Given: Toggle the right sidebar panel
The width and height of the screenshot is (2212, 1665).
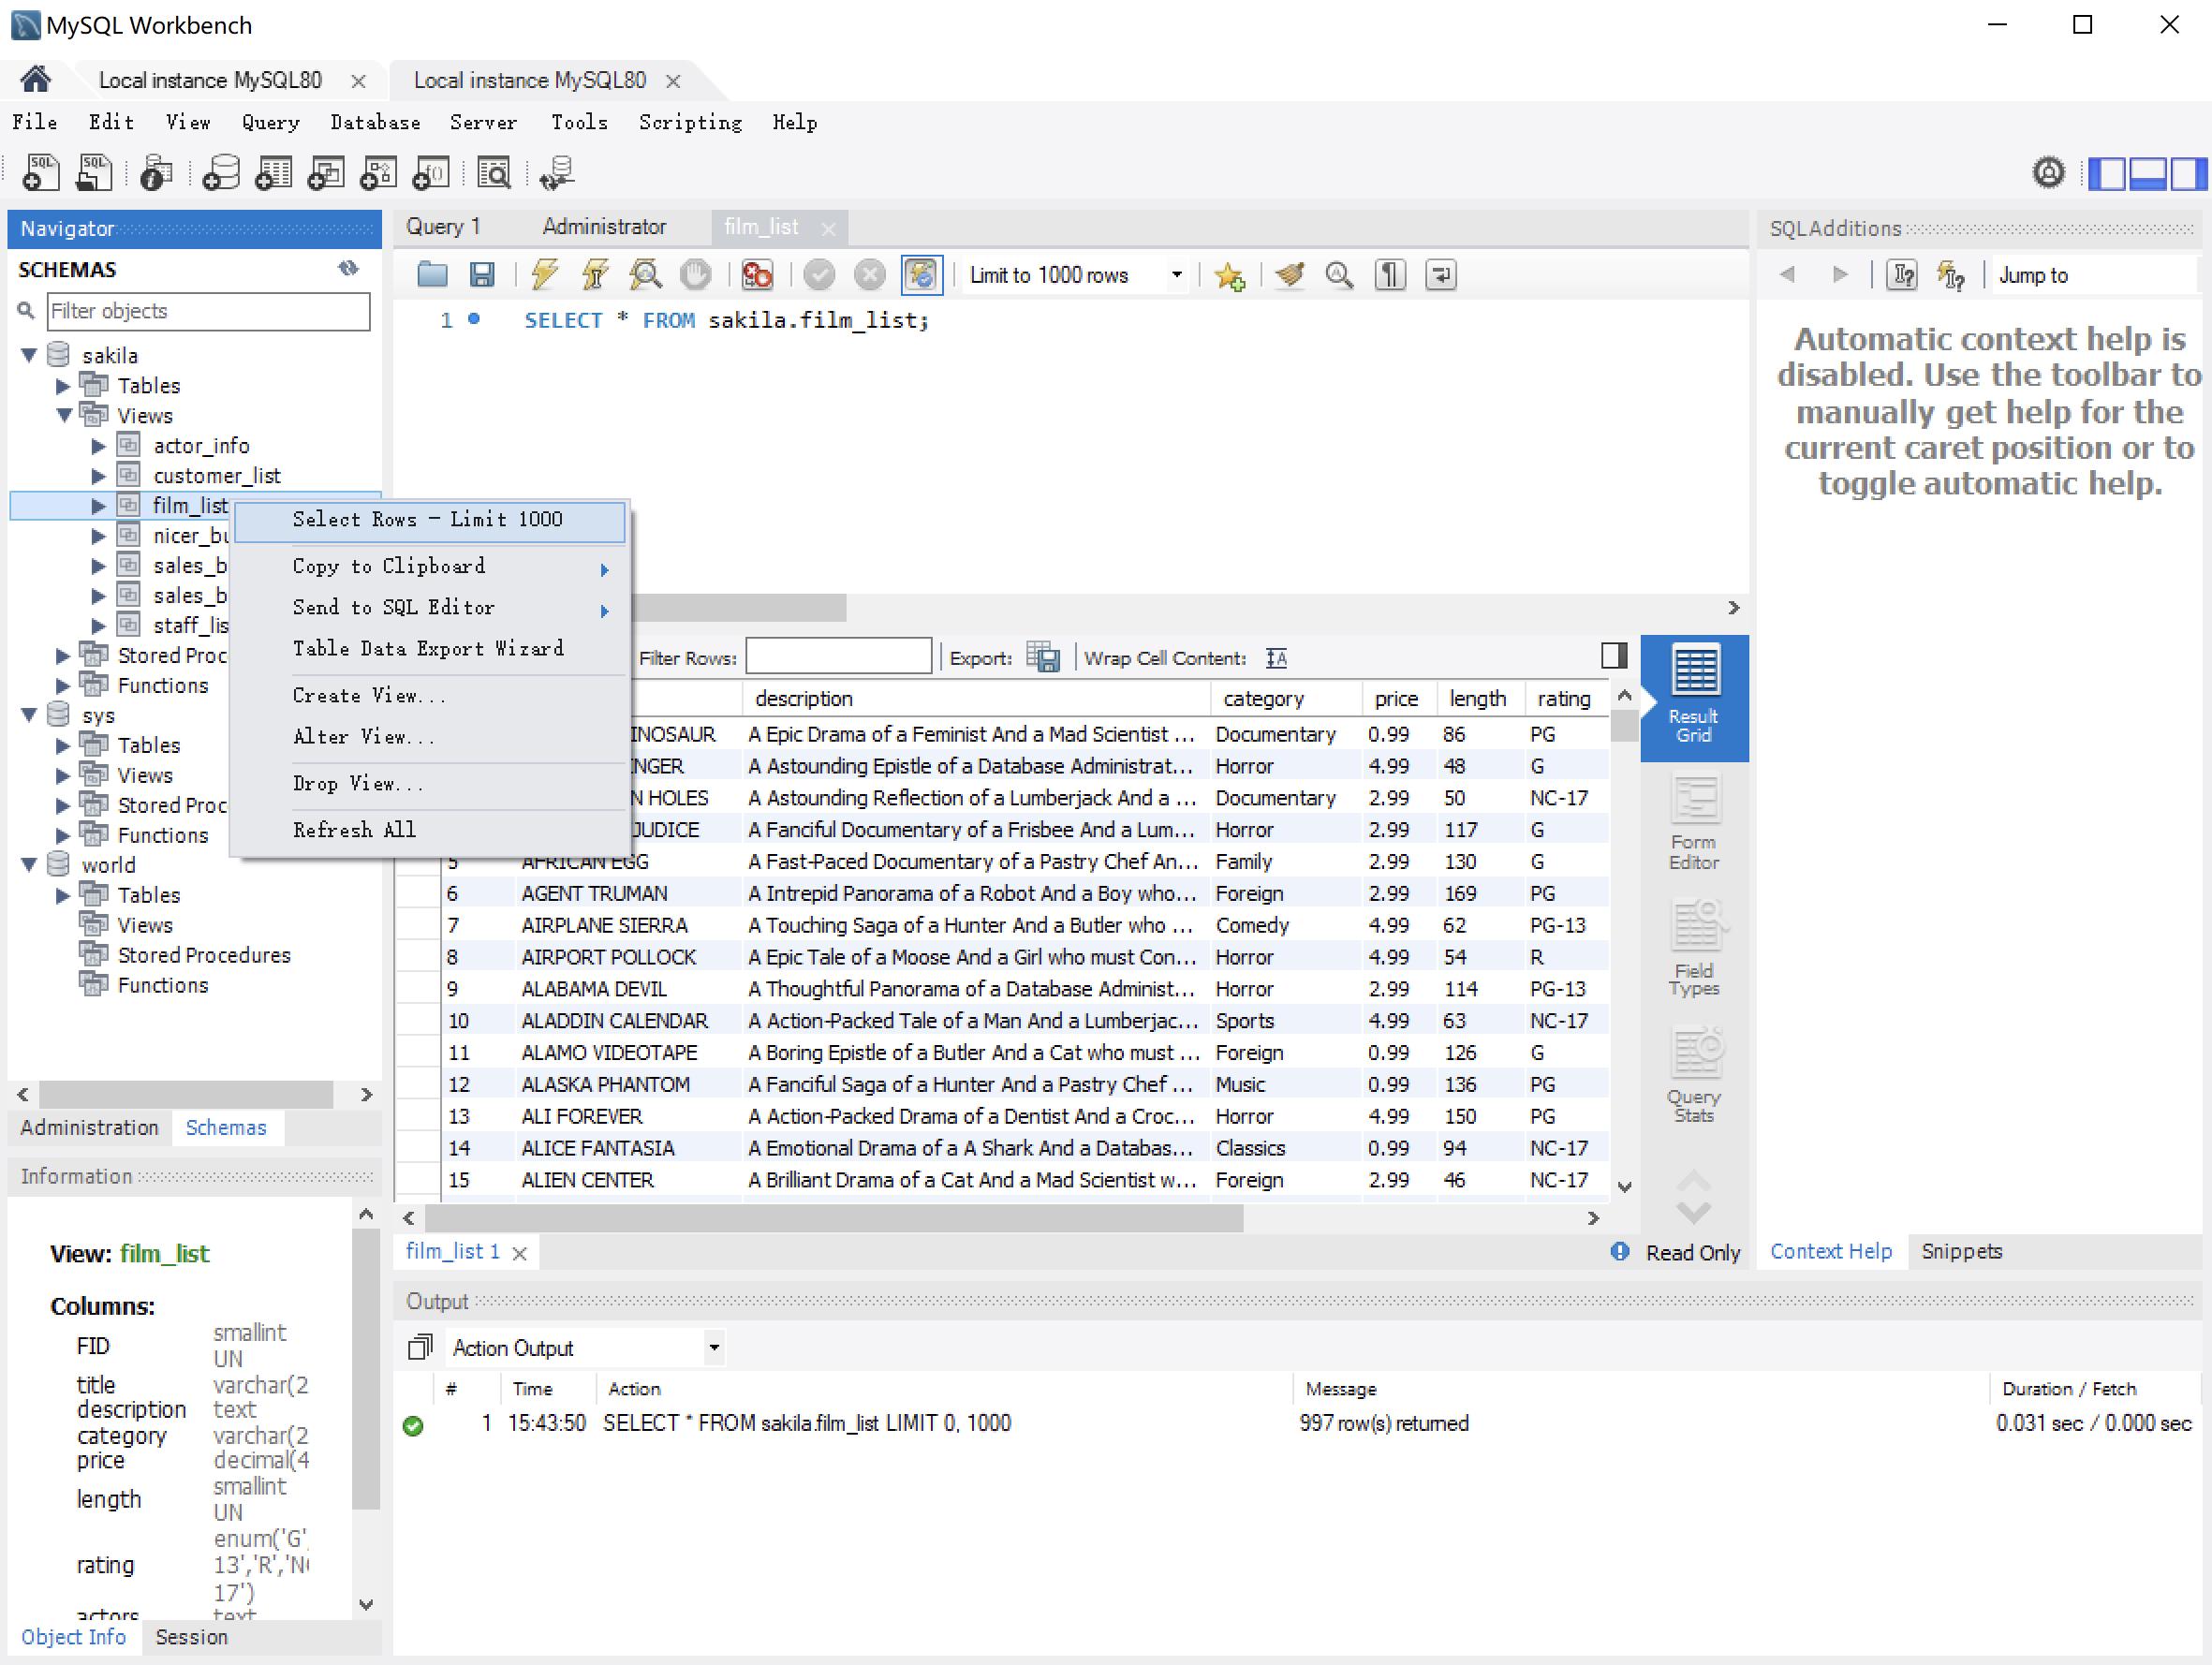Looking at the screenshot, I should point(2187,173).
